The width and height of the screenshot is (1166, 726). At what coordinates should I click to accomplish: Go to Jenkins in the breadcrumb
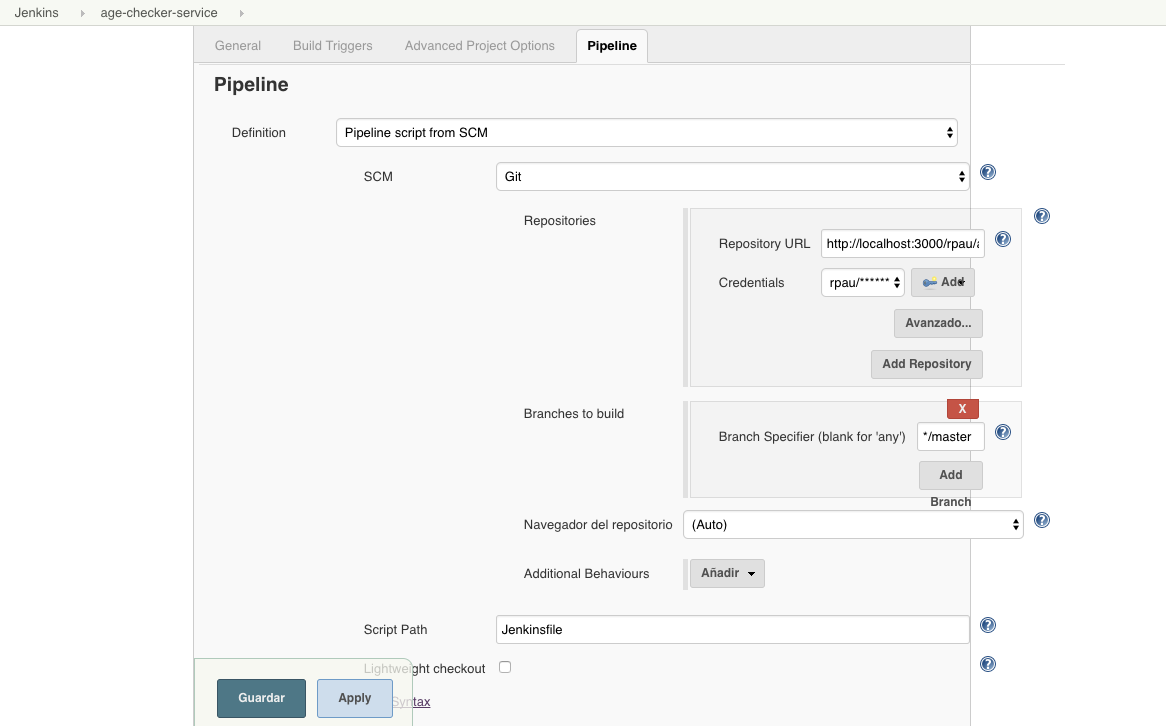[36, 13]
